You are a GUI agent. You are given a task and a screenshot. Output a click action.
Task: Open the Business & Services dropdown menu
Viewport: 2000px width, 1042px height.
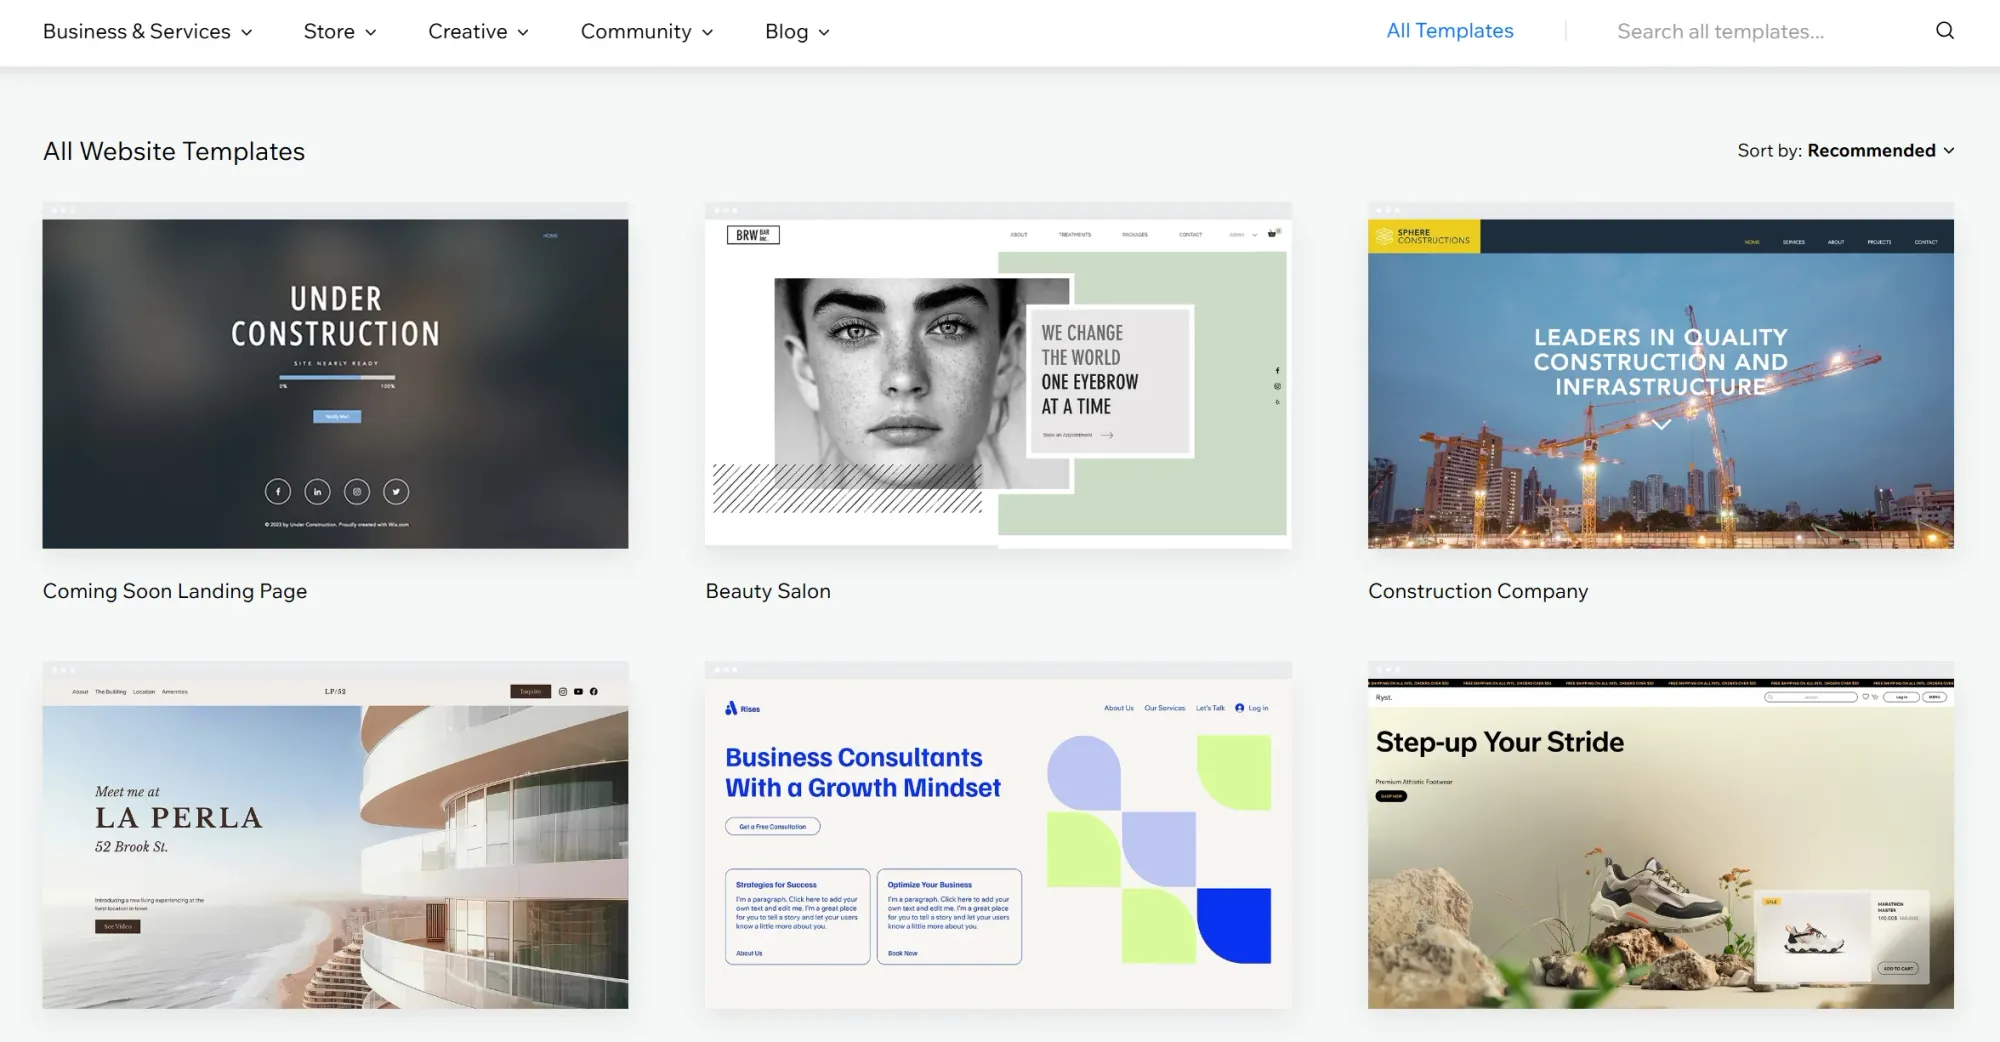tap(147, 31)
